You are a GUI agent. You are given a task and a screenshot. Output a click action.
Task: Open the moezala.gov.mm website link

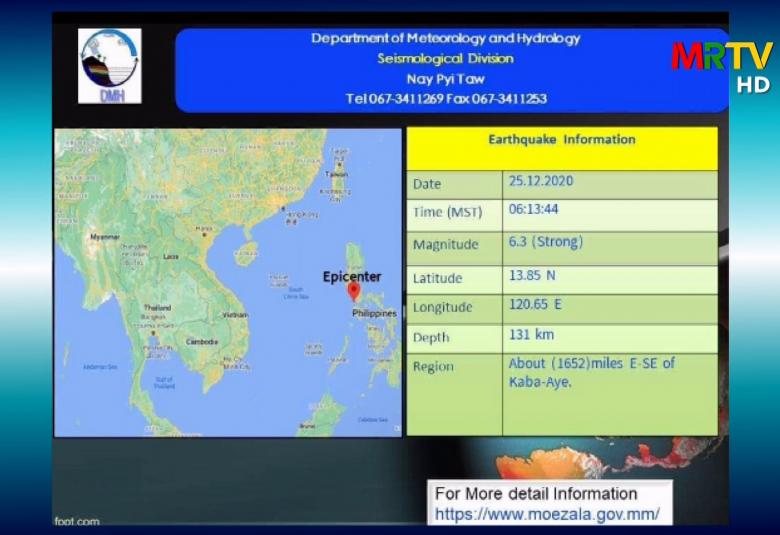[547, 515]
